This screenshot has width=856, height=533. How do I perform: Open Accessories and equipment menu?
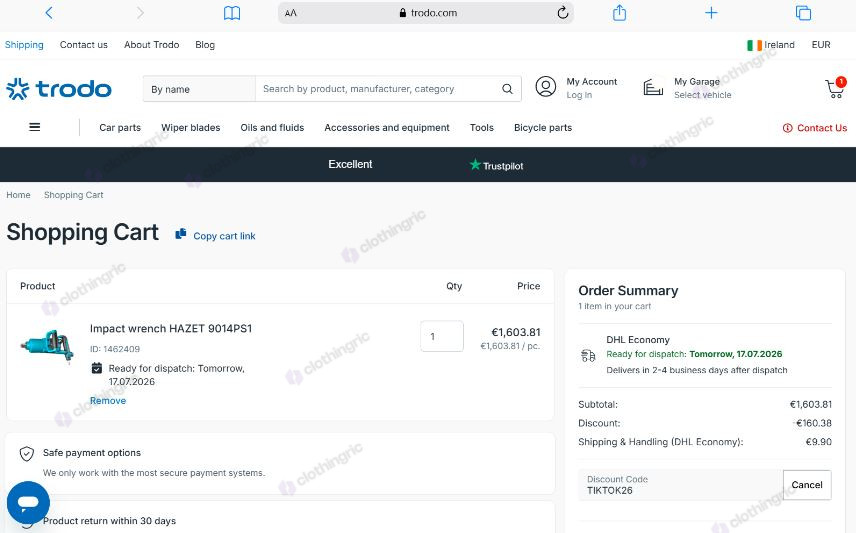coord(387,128)
